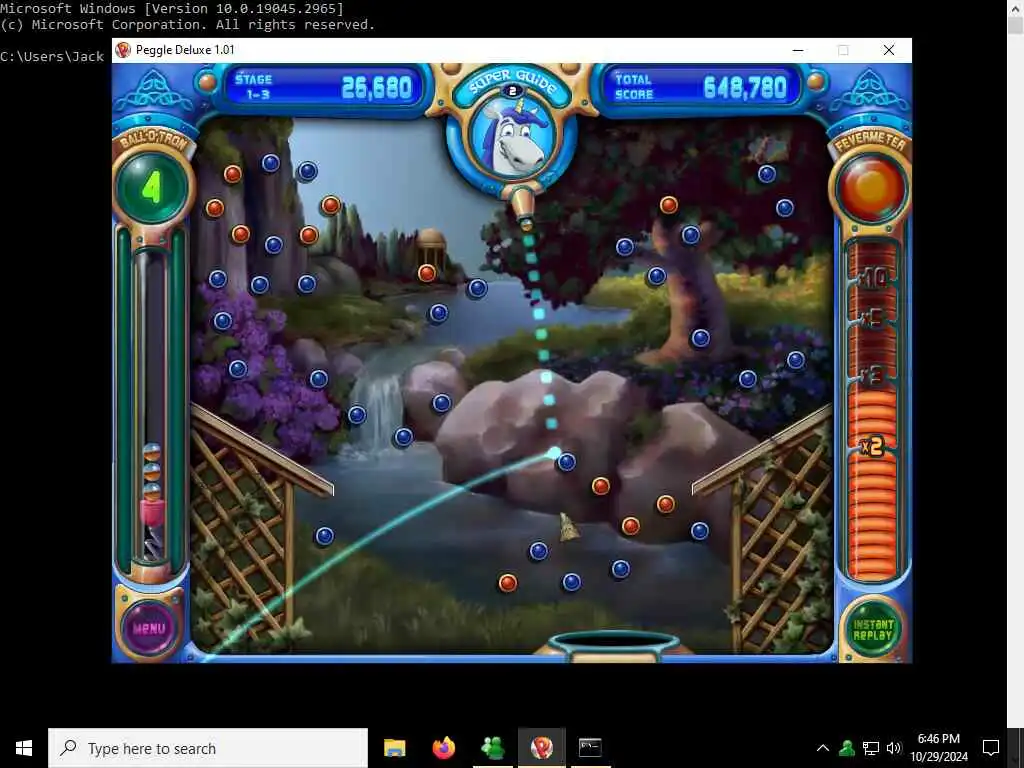This screenshot has height=768, width=1024.
Task: Click the stage score 26,680
Action: [377, 88]
